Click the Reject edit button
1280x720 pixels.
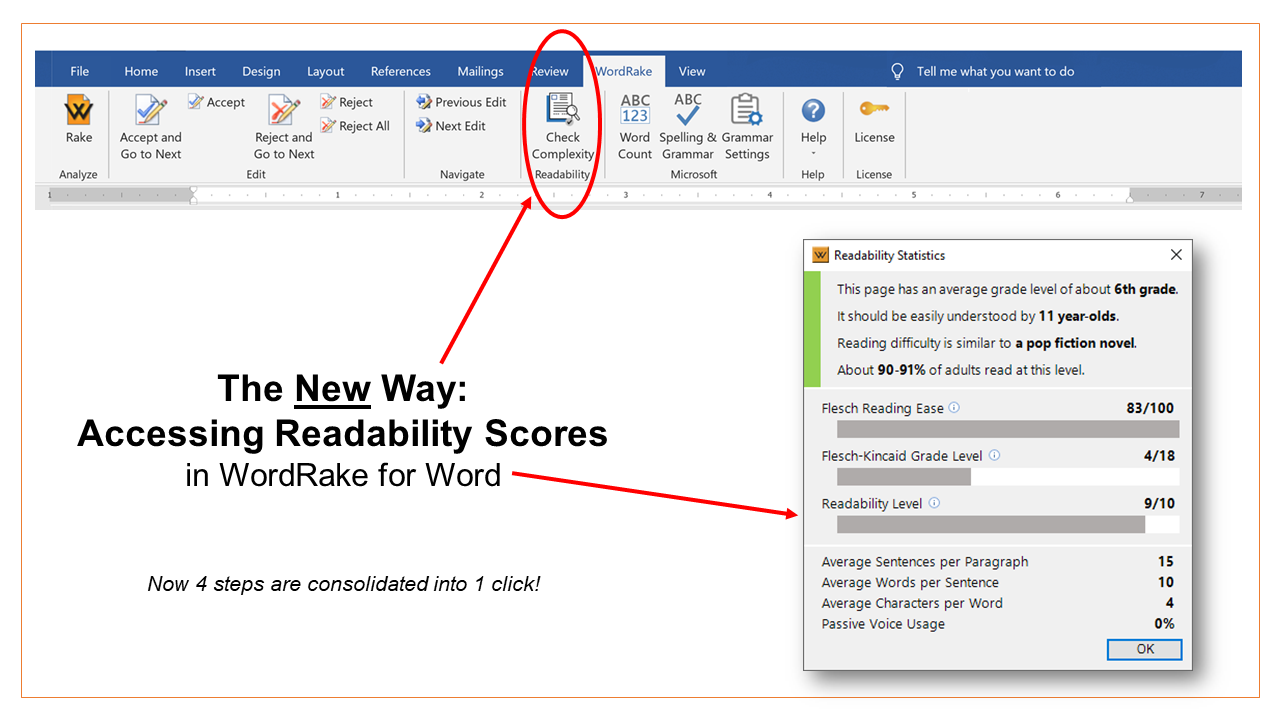[x=347, y=102]
